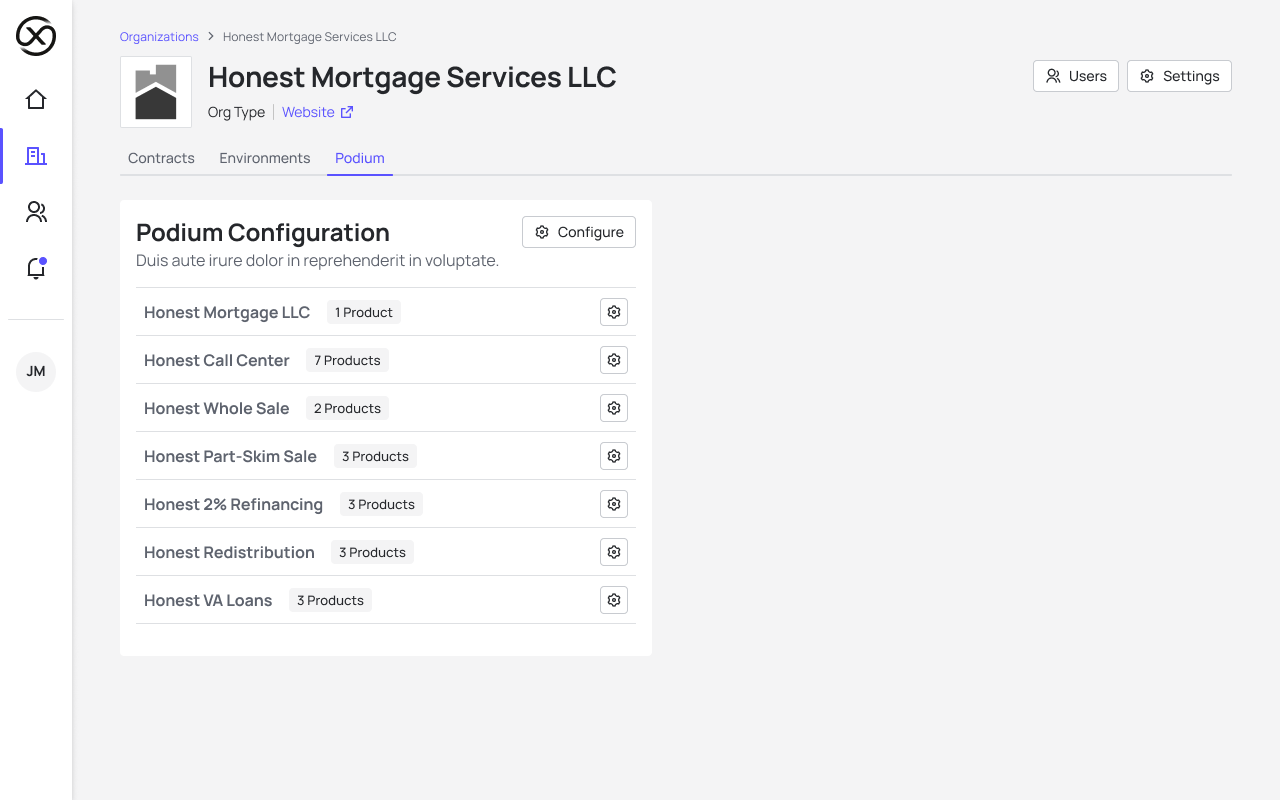This screenshot has height=800, width=1280.
Task: Click the Honest Mortgage Services logo thumbnail
Action: pyautogui.click(x=156, y=92)
